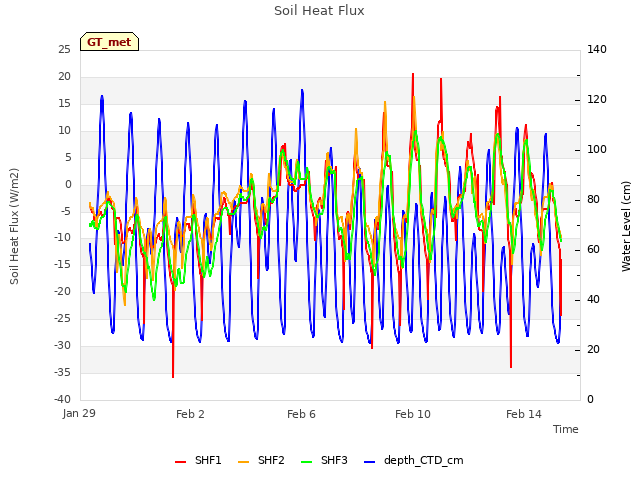640x480 pixels.
Task: Click the blue depth_CTD_cm legend swatch
Action: [369, 462]
